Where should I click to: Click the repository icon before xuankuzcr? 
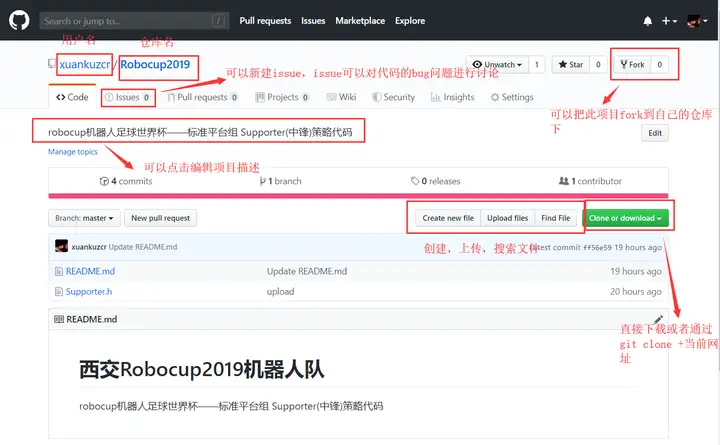point(52,64)
